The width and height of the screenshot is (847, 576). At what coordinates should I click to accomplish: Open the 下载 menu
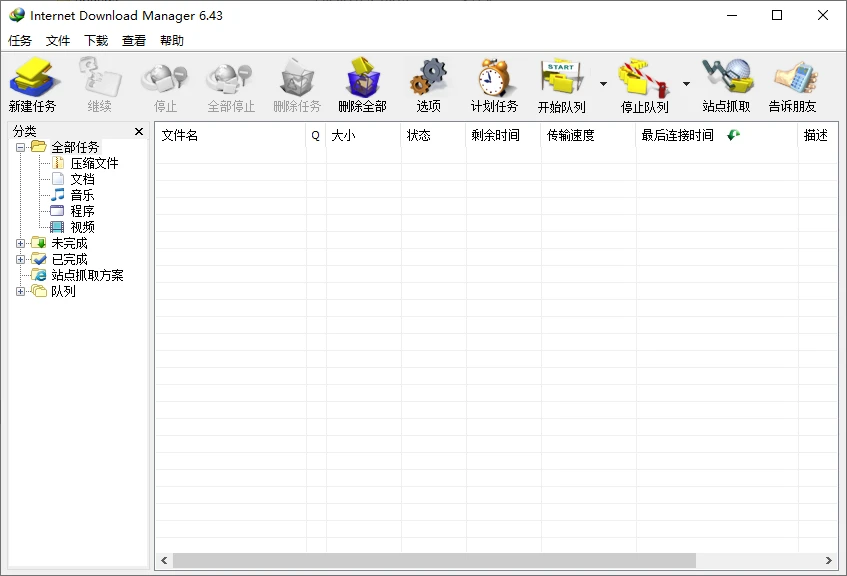coord(96,41)
